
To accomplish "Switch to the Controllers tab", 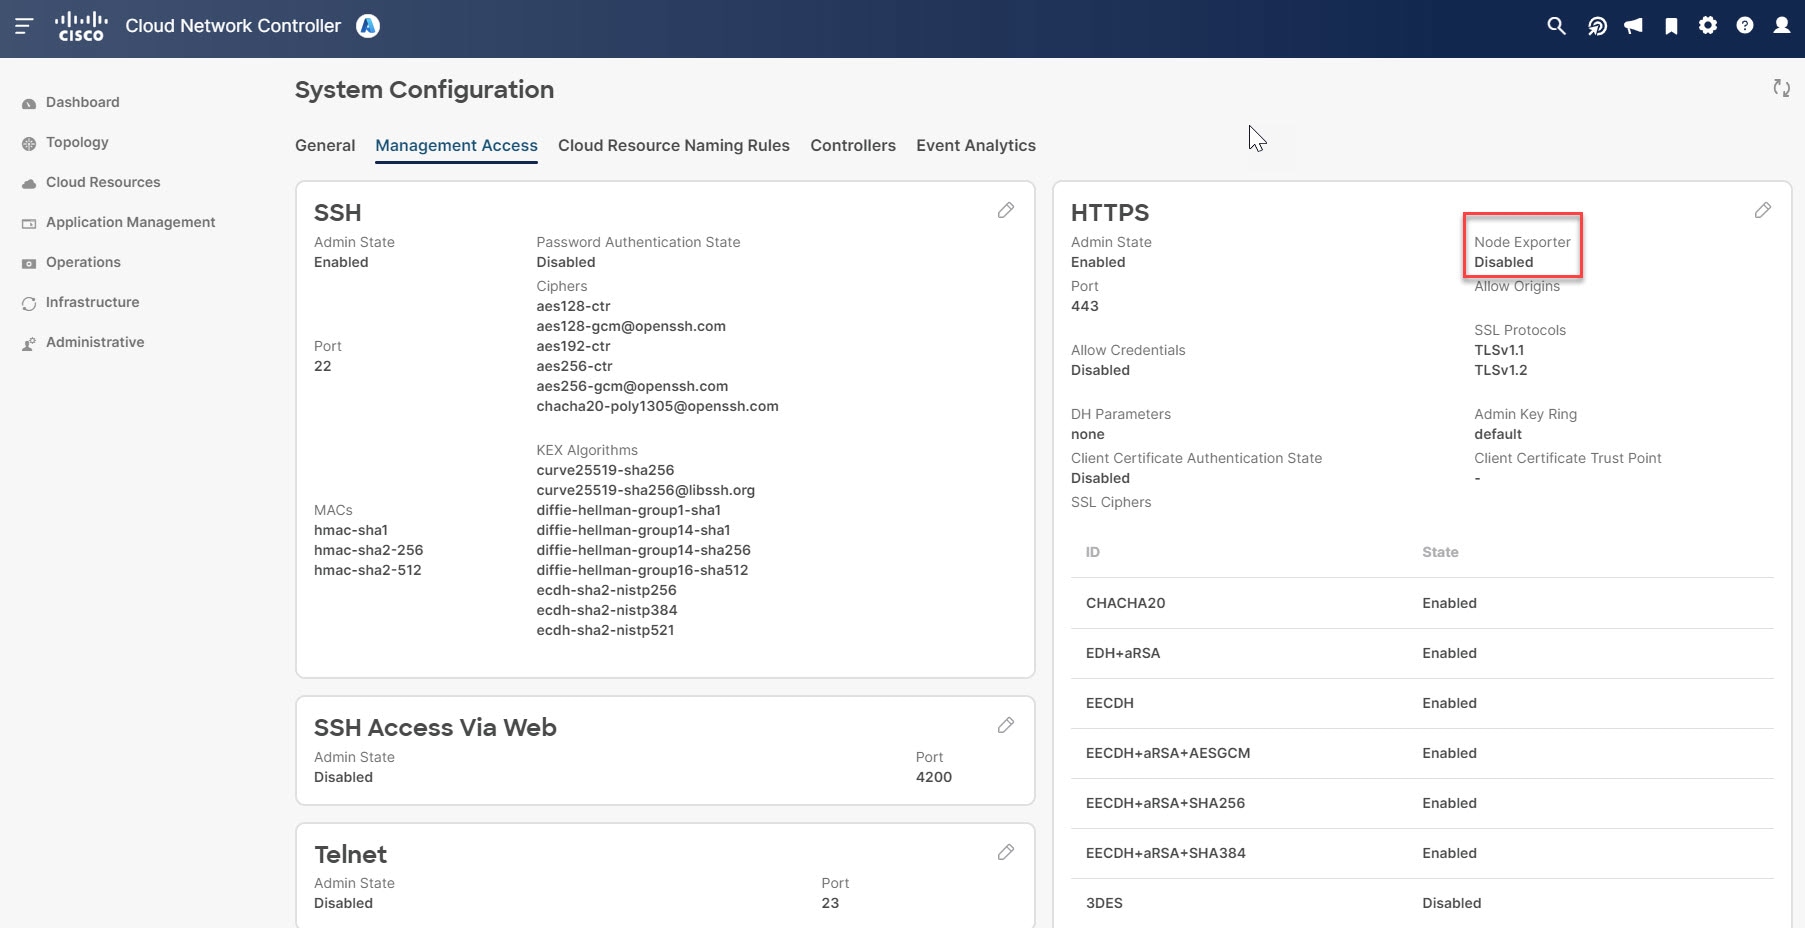I will (852, 145).
